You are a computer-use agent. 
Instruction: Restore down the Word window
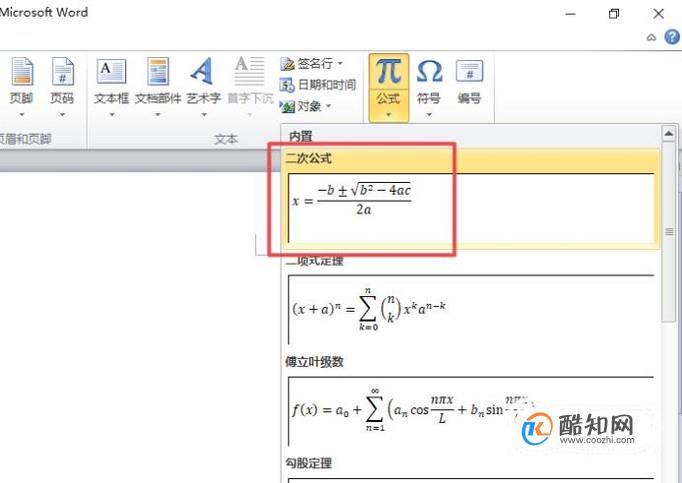[x=614, y=14]
